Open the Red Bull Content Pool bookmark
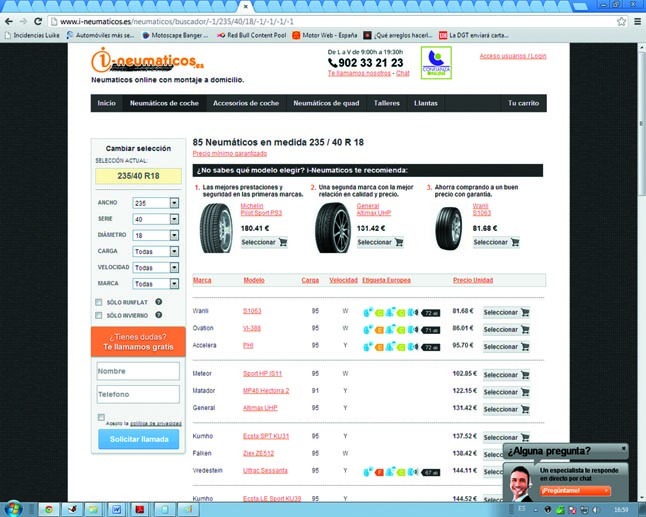646x517 pixels. coord(252,35)
